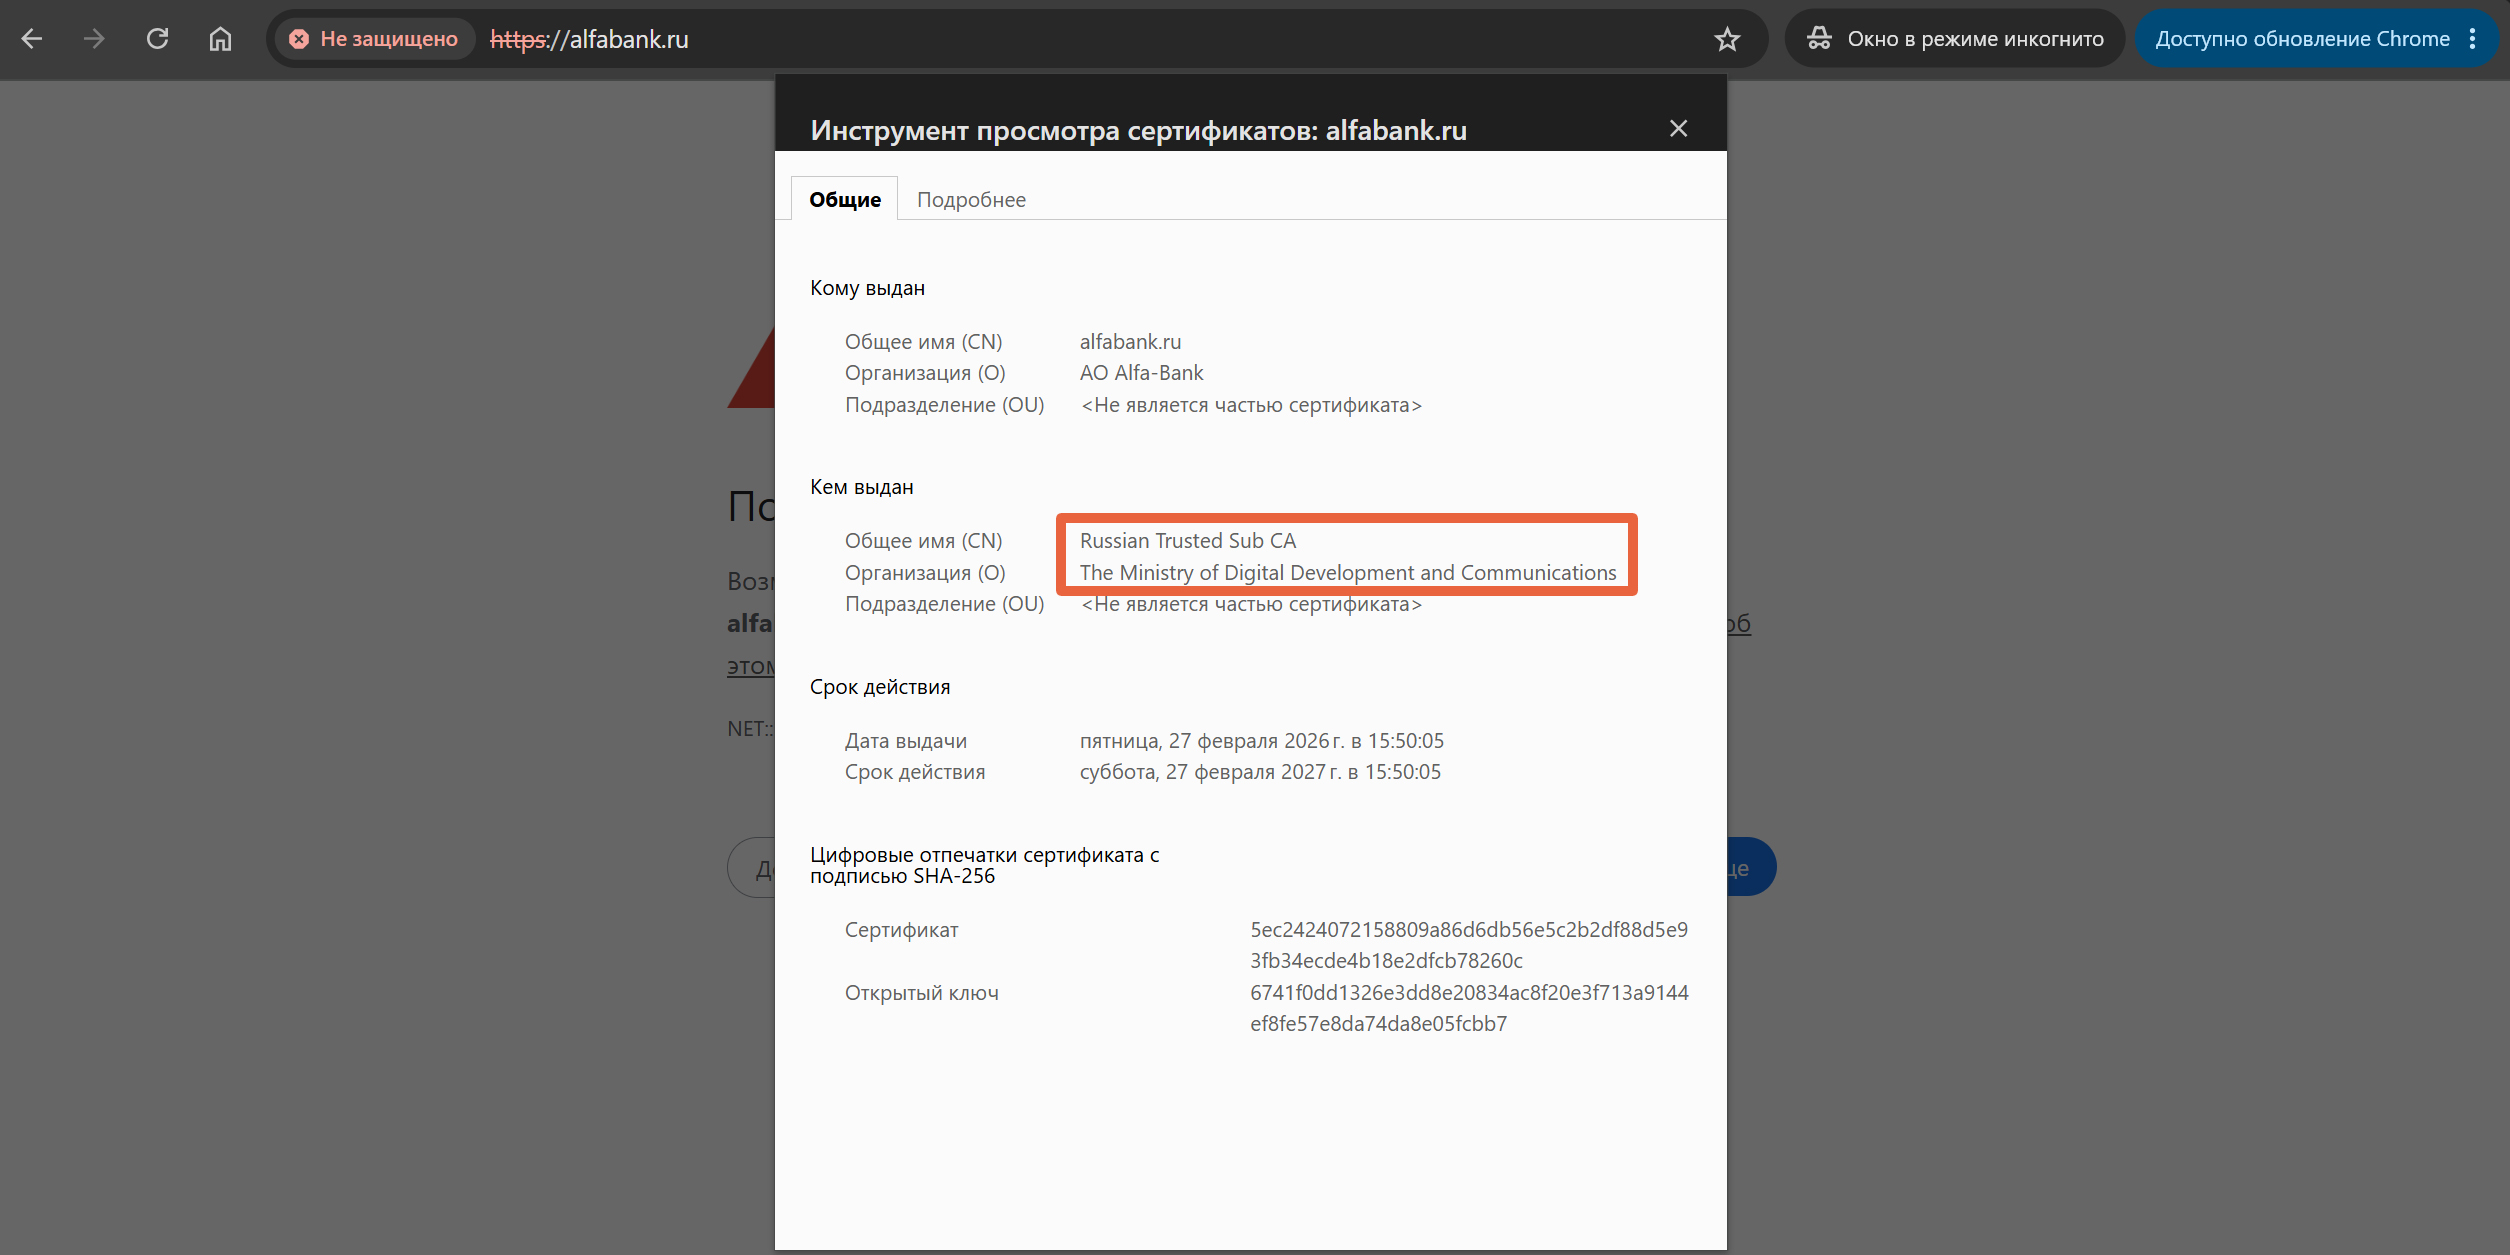2510x1255 pixels.
Task: Switch to the 'Подробнее' tab
Action: click(x=971, y=199)
